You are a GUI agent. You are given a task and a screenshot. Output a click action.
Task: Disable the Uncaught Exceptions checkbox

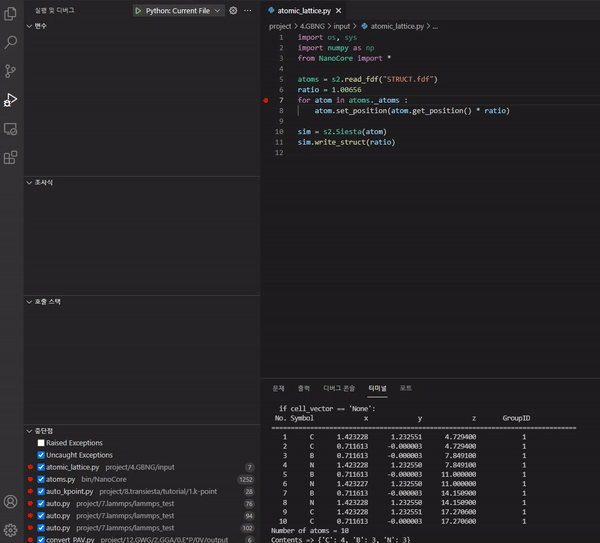click(41, 454)
